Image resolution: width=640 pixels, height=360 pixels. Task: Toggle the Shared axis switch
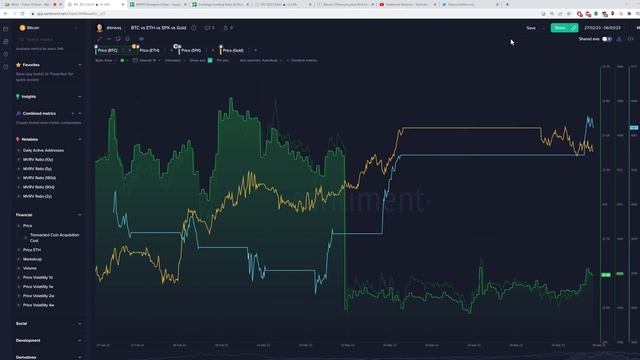pyautogui.click(x=607, y=39)
